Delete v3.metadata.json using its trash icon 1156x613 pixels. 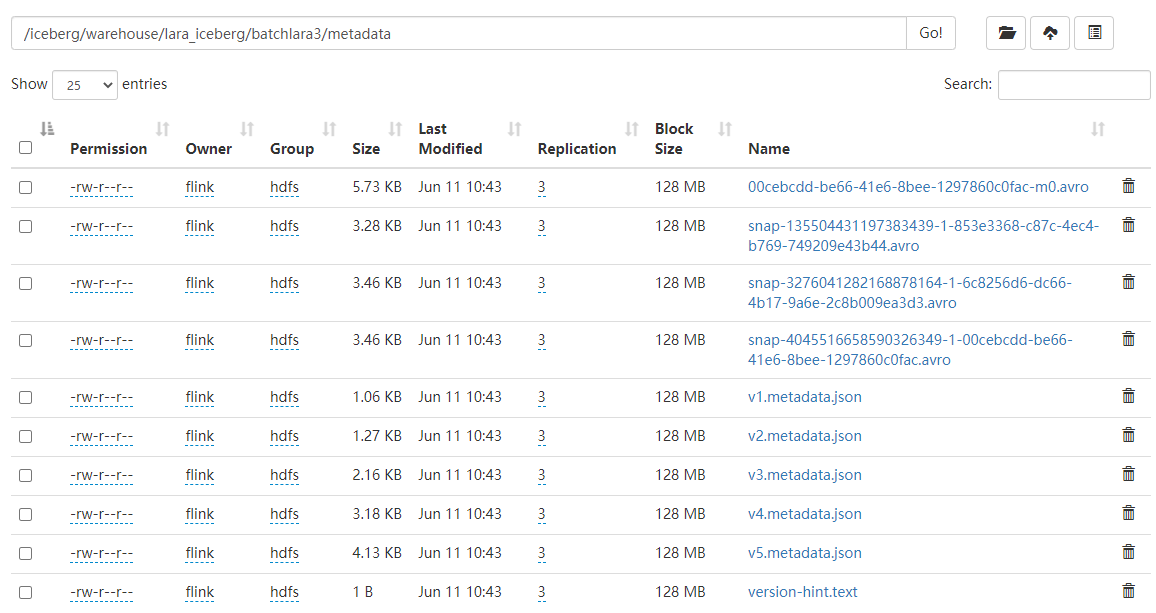point(1128,475)
